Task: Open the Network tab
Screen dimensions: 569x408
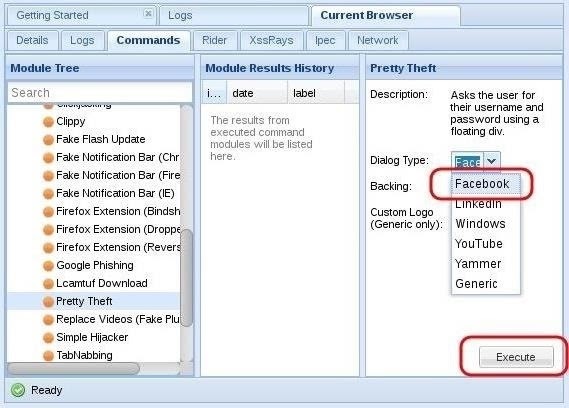Action: [x=378, y=40]
